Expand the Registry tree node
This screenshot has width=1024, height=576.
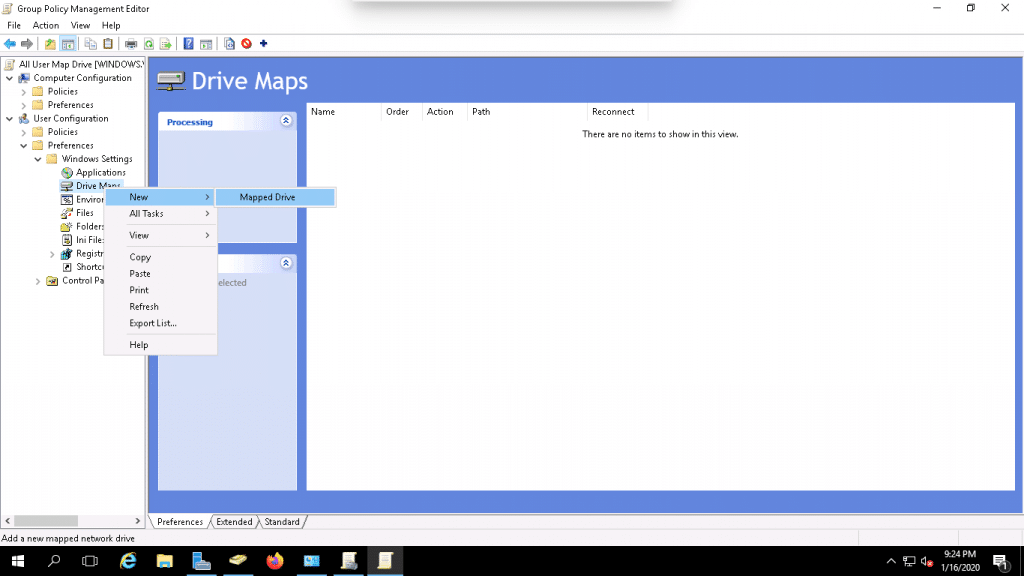click(52, 253)
